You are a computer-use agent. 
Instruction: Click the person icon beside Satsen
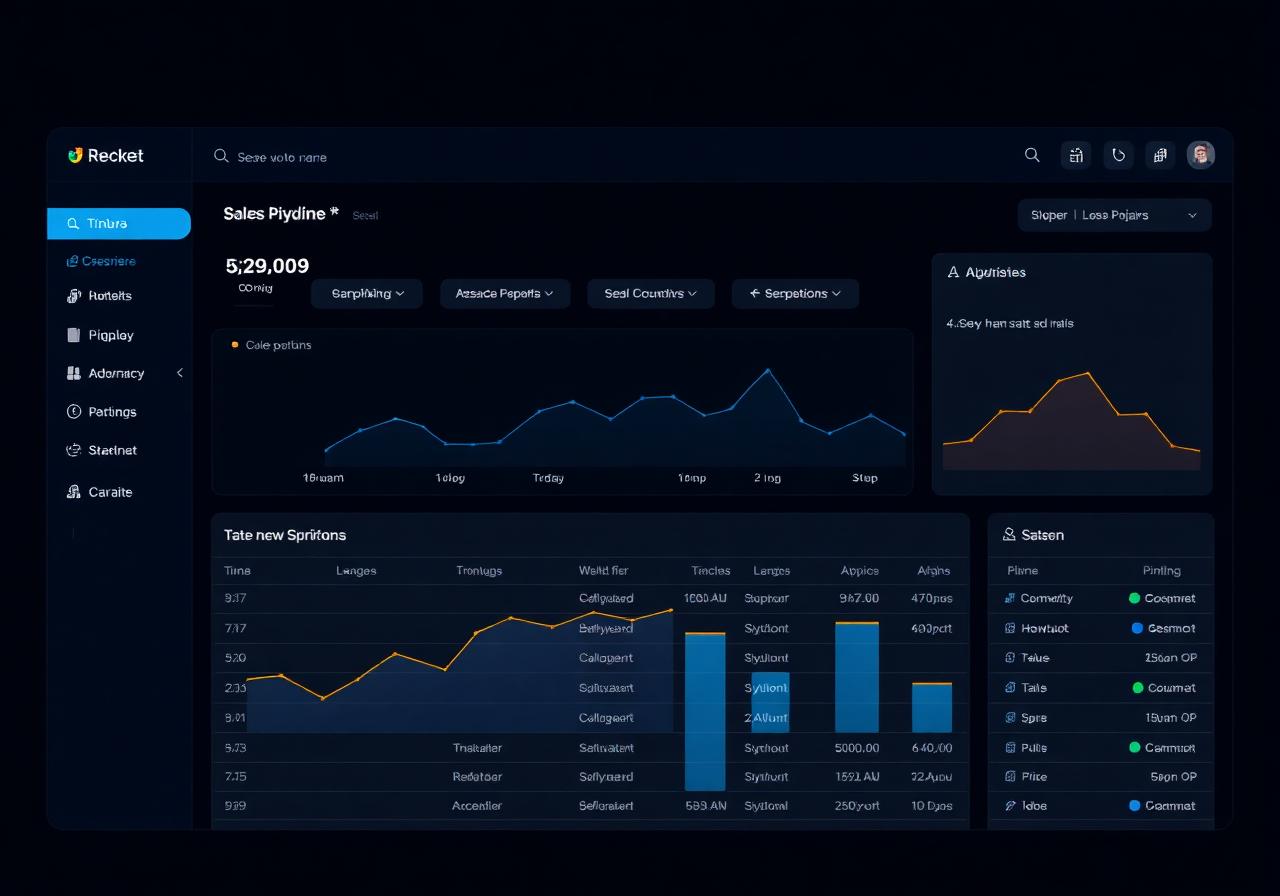pos(1009,535)
